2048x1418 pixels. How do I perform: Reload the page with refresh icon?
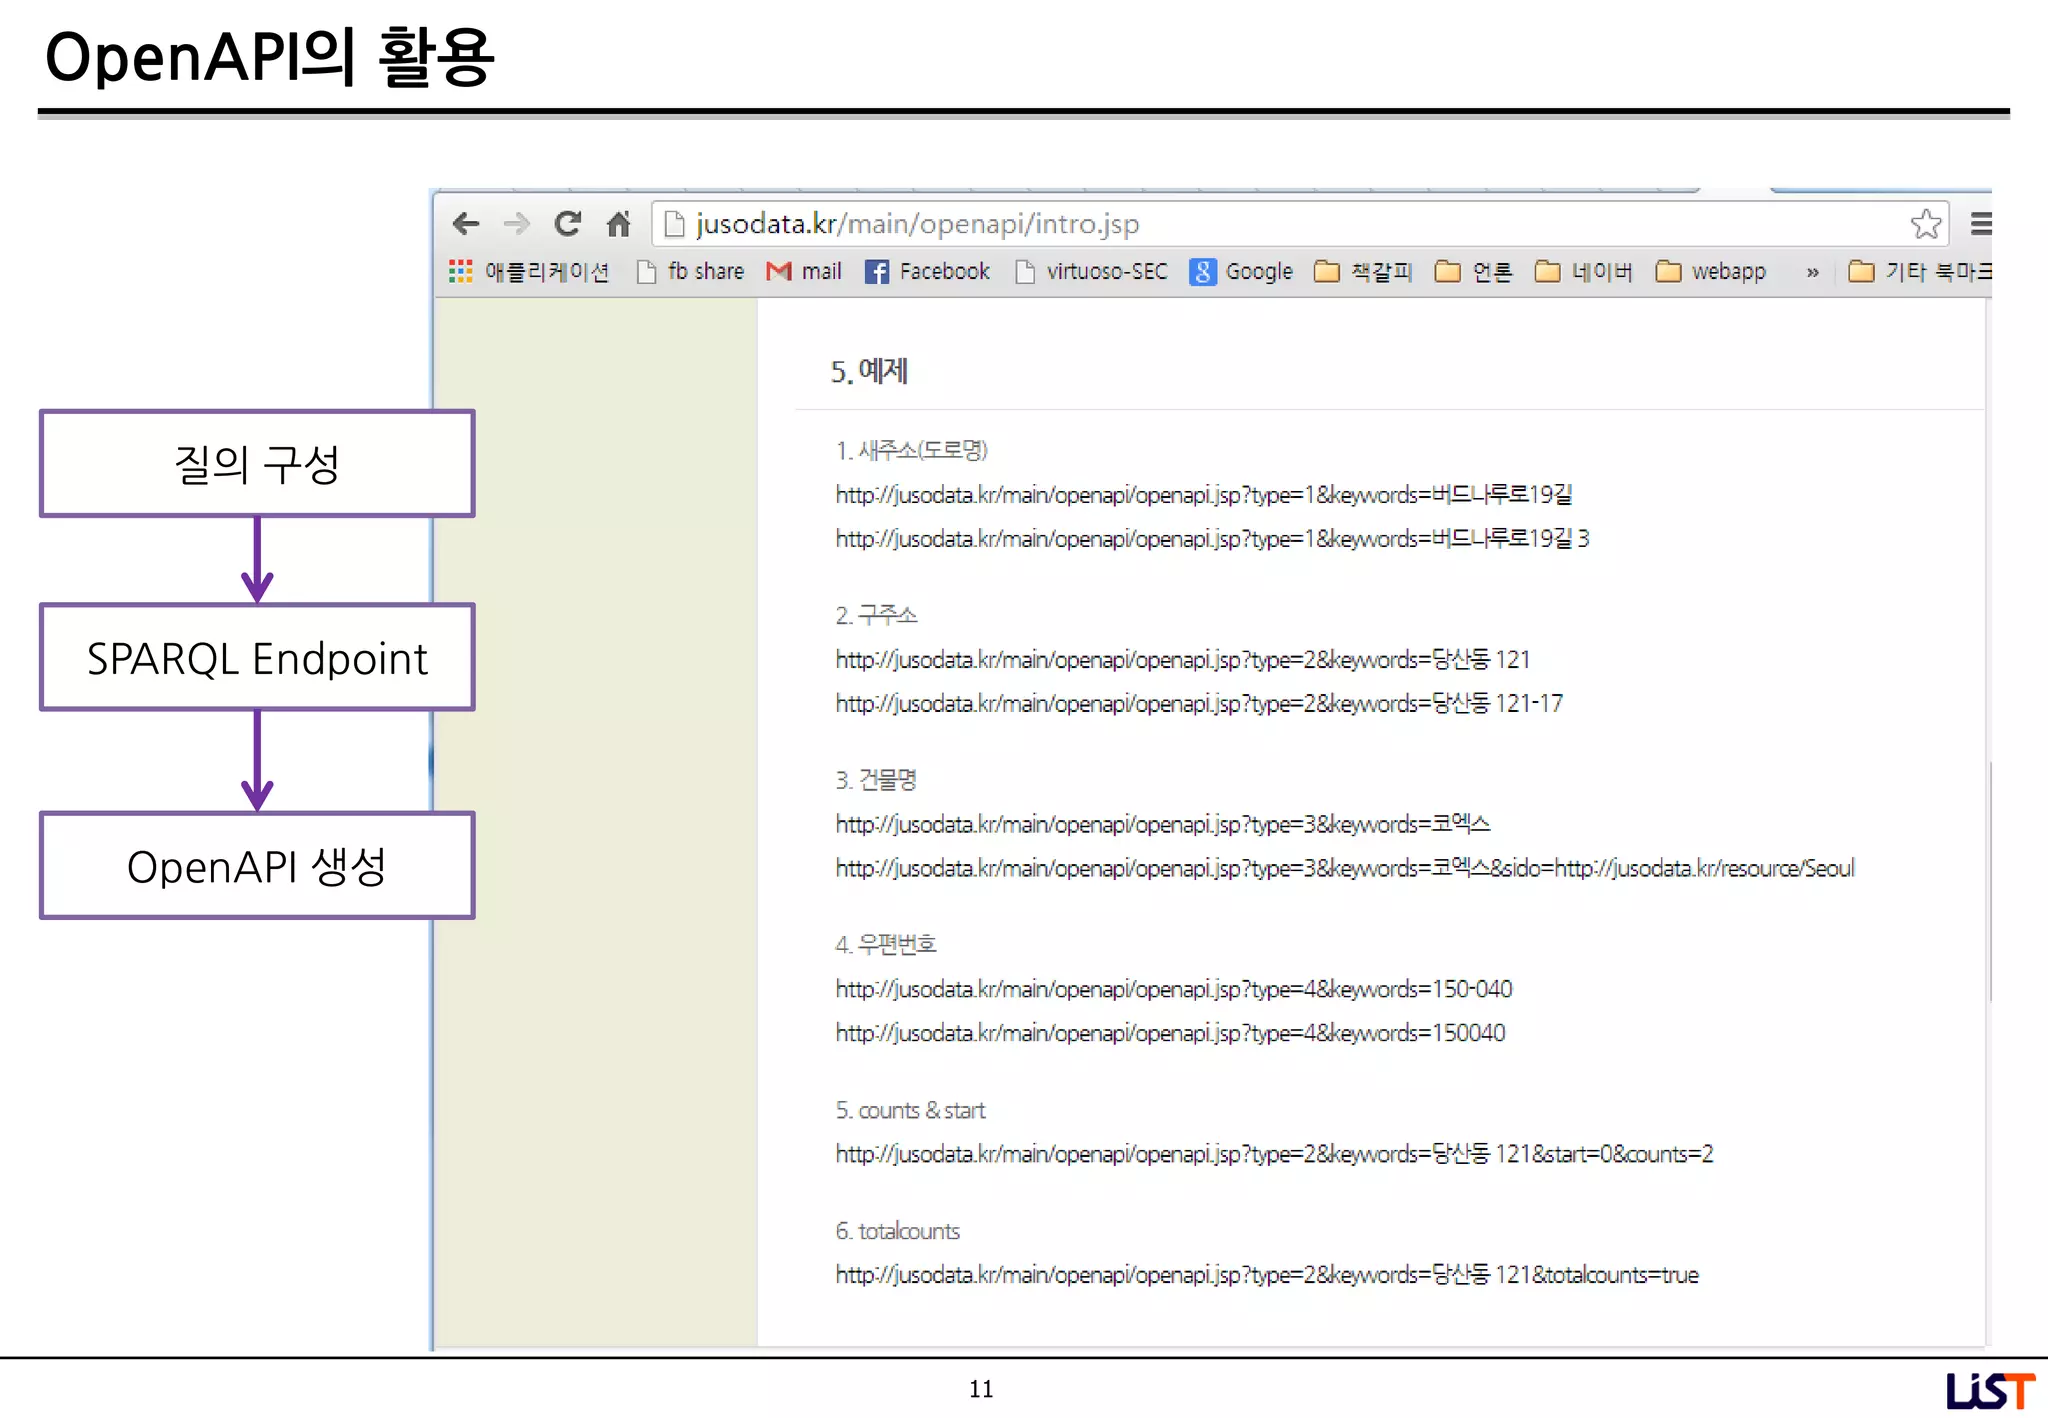[568, 224]
